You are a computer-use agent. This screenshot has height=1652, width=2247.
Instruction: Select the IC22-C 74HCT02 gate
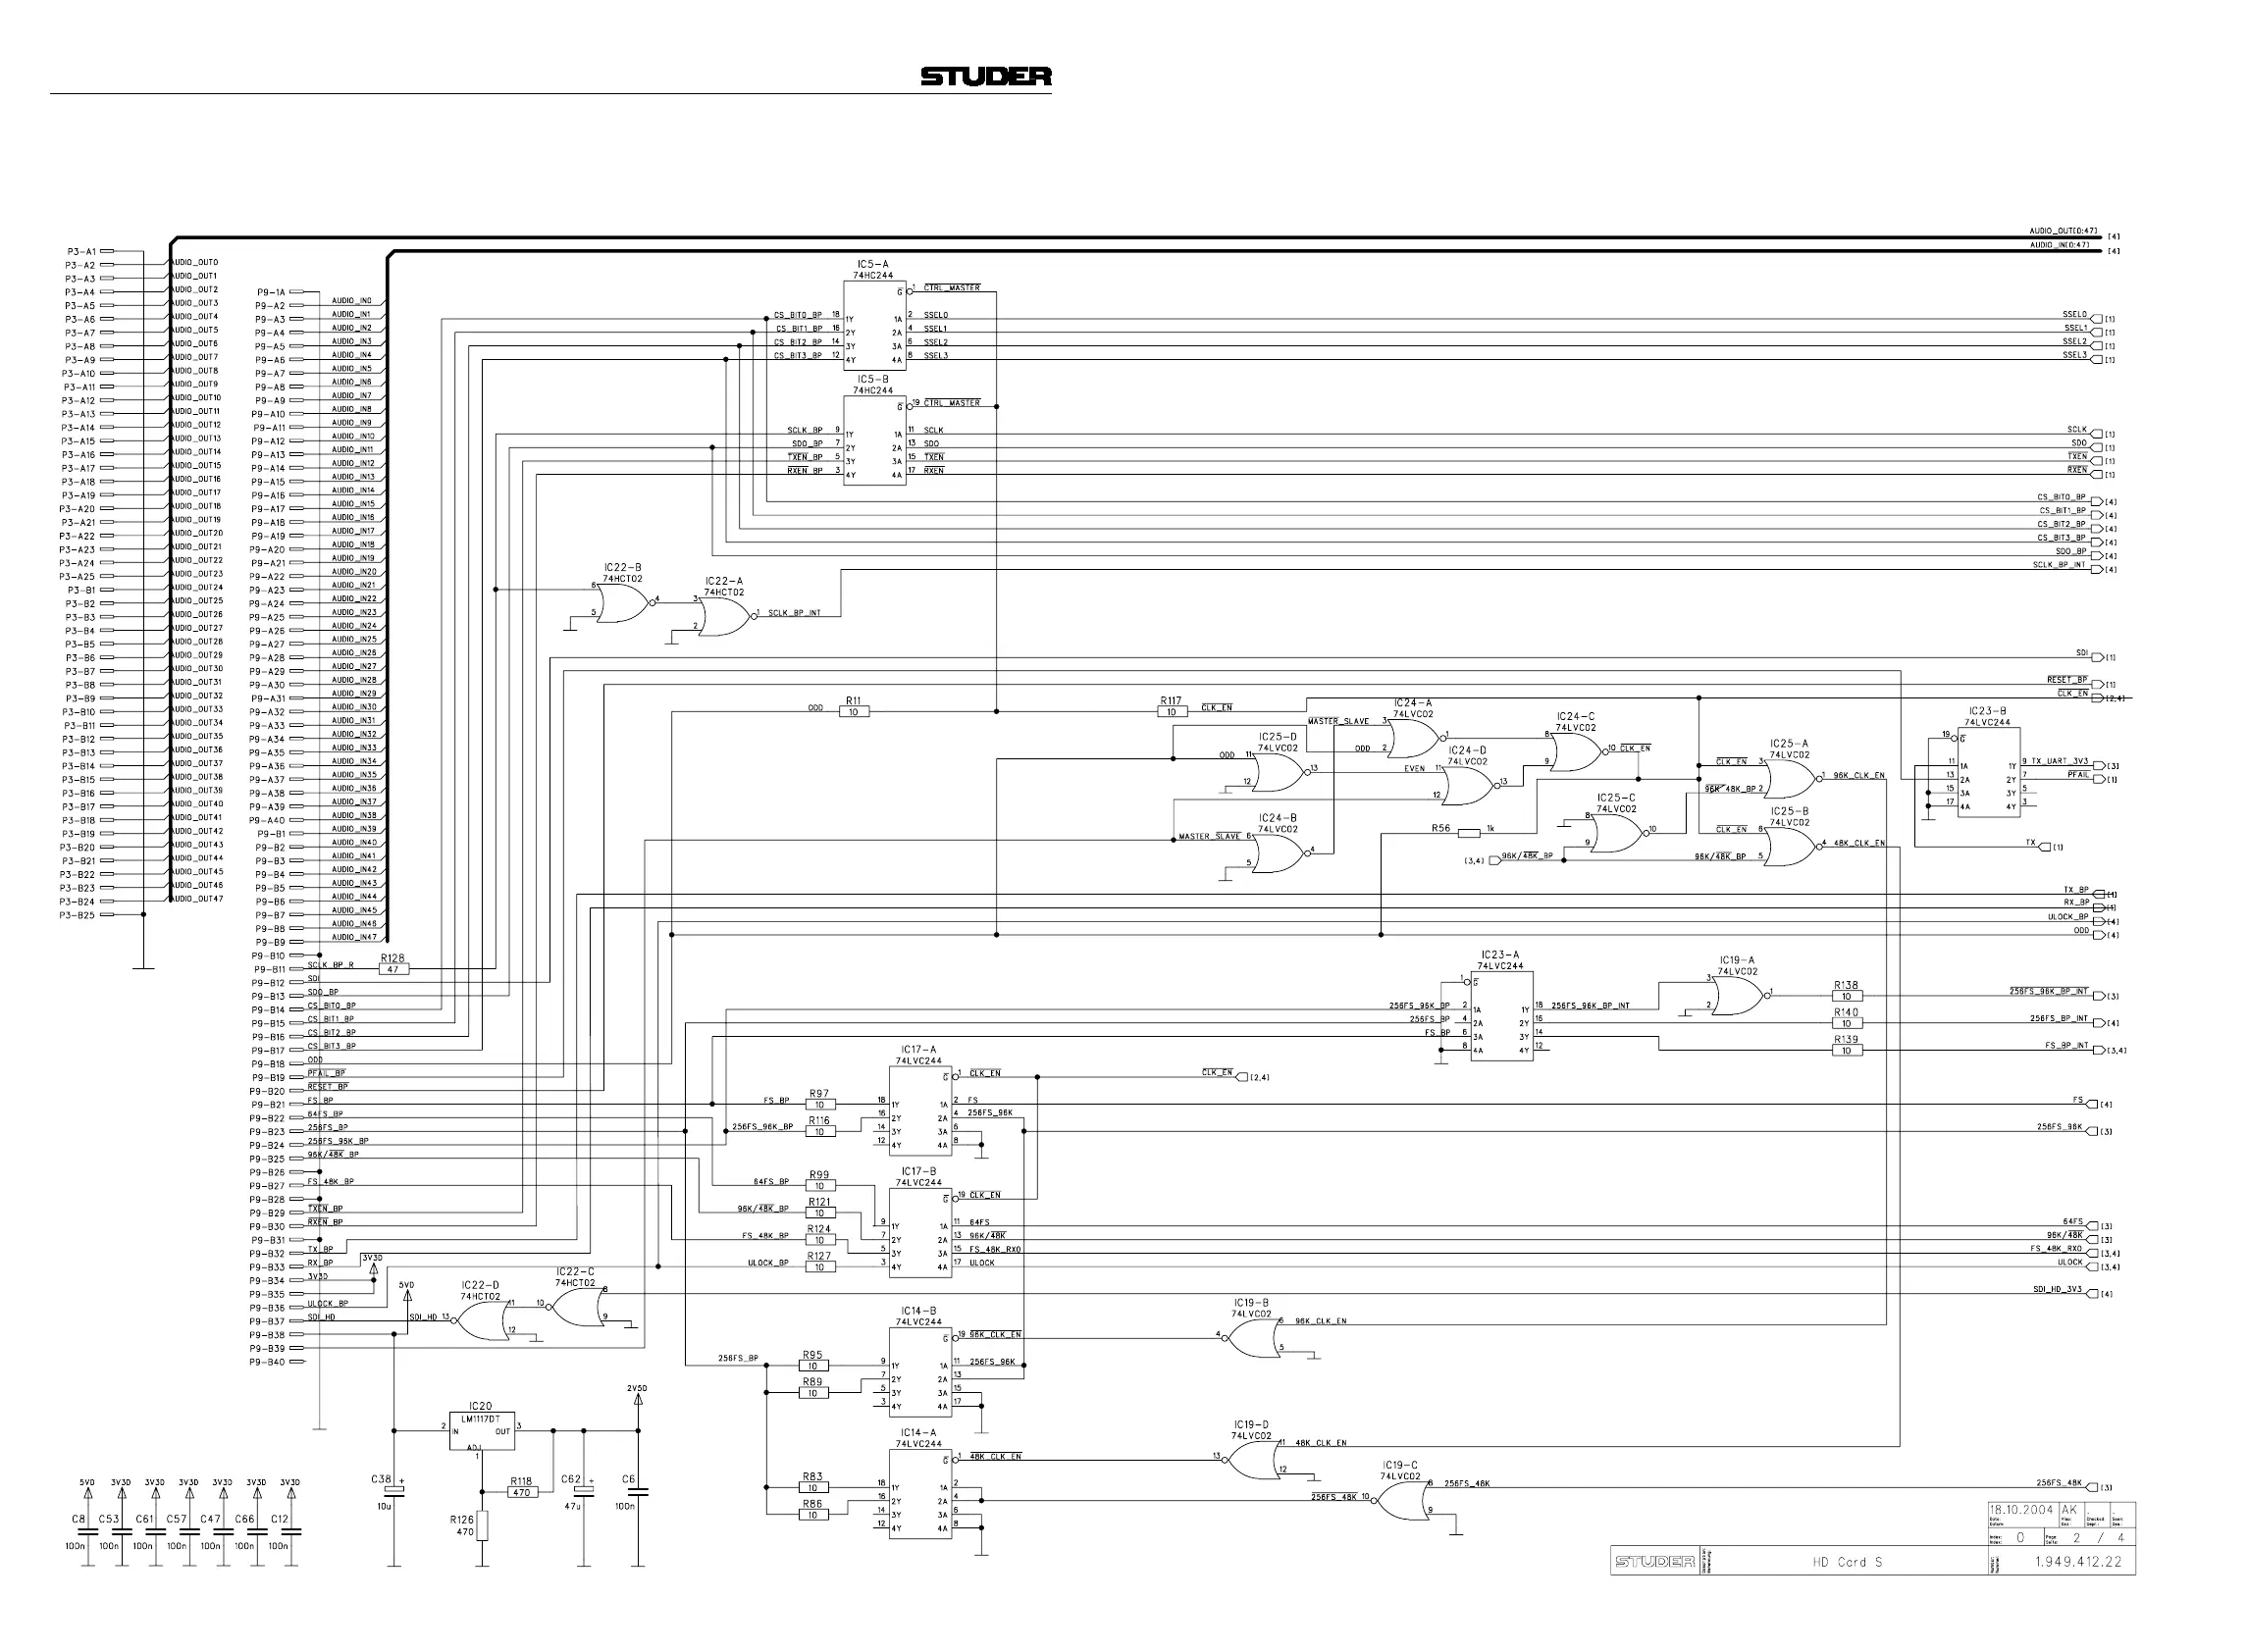[575, 1305]
